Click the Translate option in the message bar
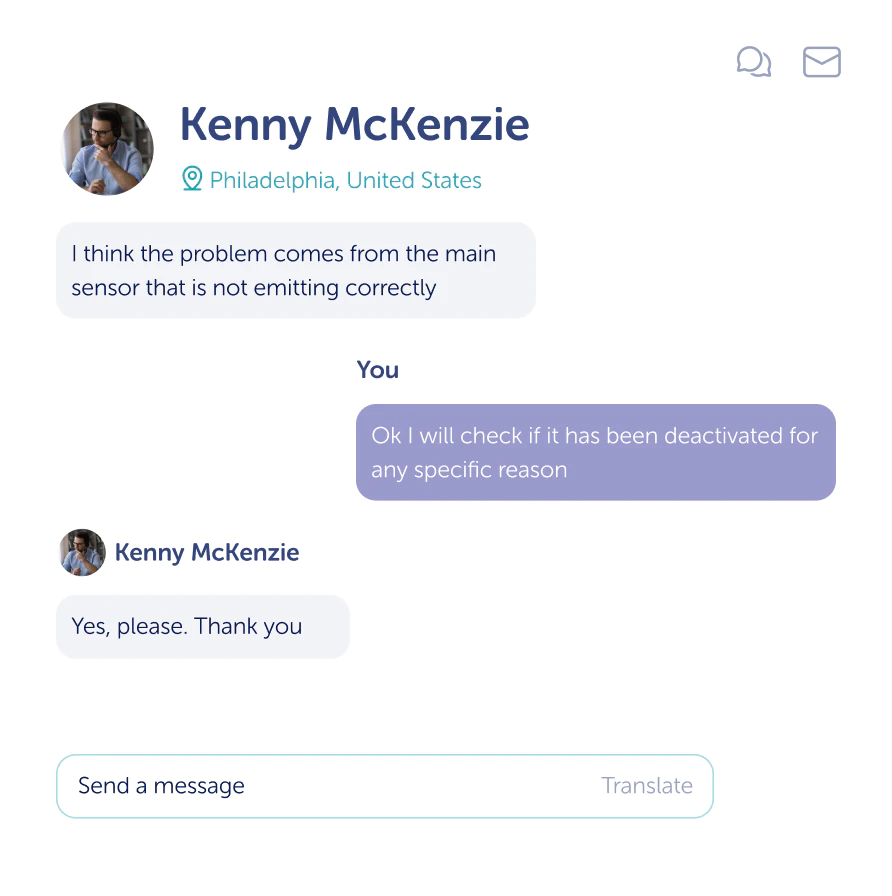892x896 pixels. (x=647, y=786)
